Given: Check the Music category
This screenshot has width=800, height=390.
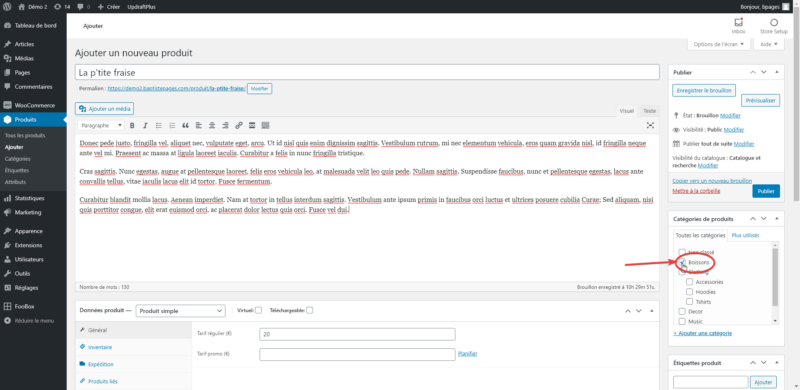Looking at the screenshot, I should tap(682, 322).
